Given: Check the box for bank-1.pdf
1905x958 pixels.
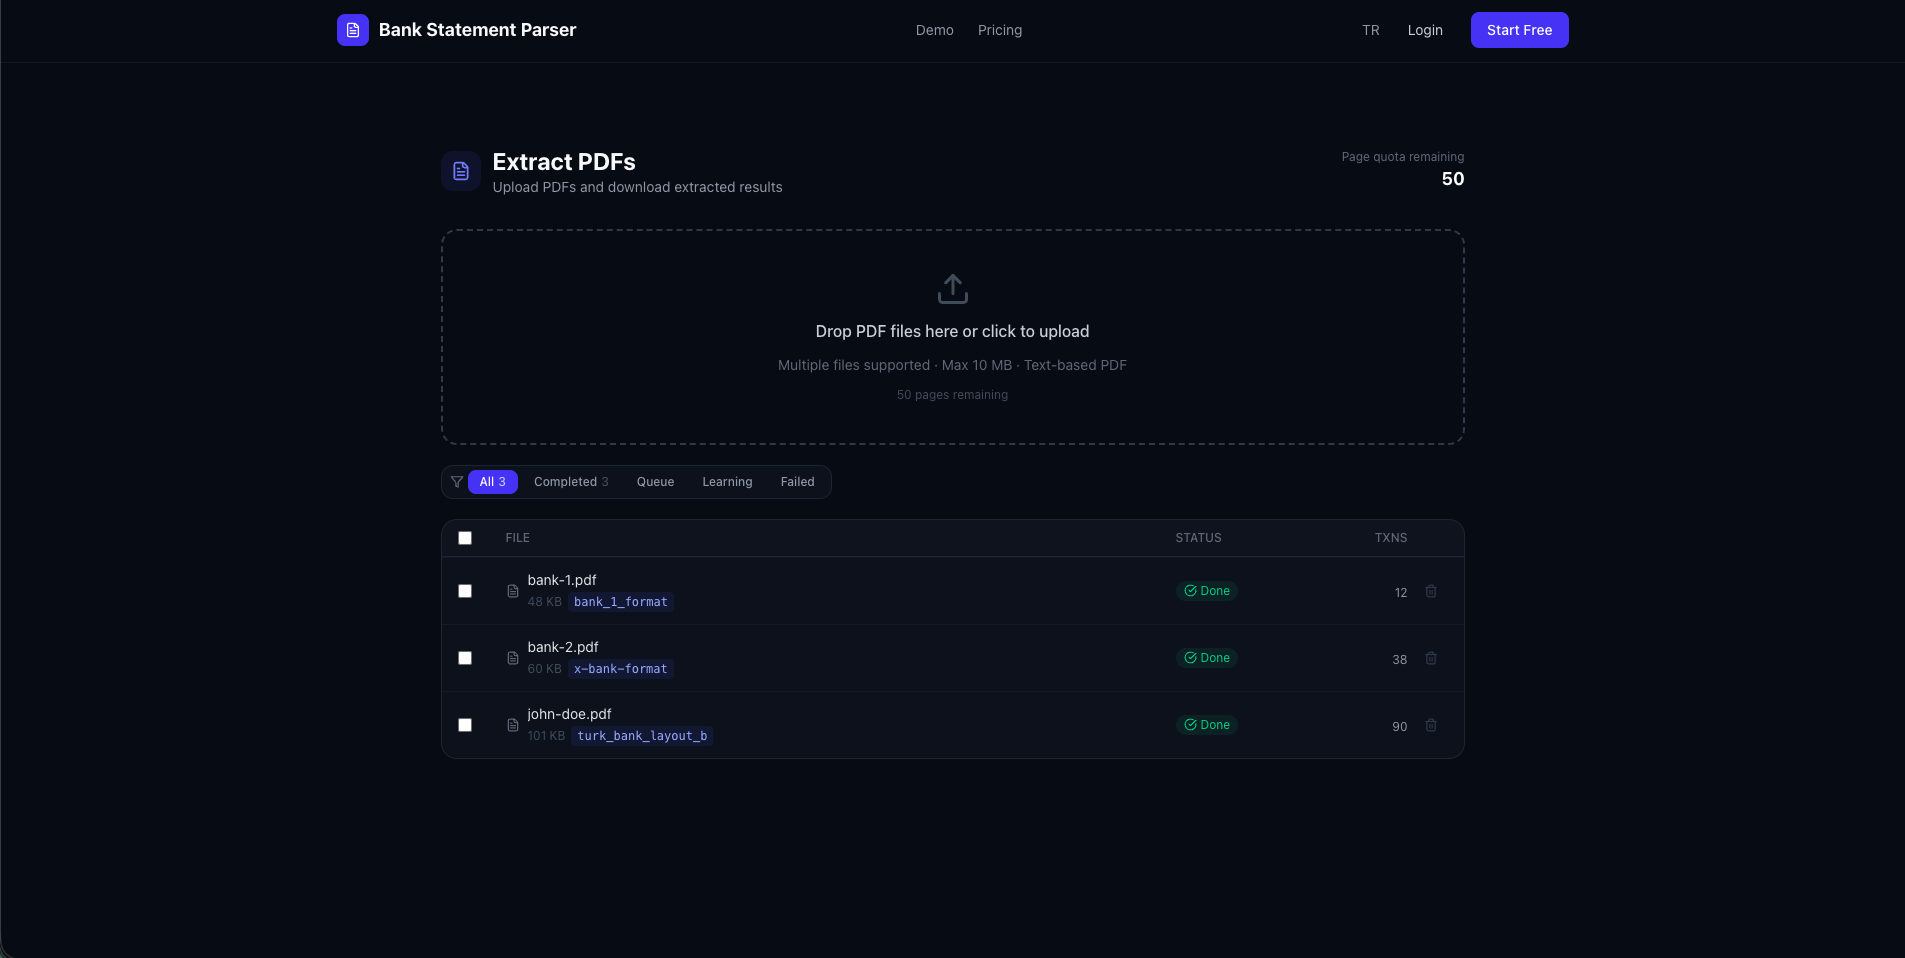Looking at the screenshot, I should click(465, 591).
